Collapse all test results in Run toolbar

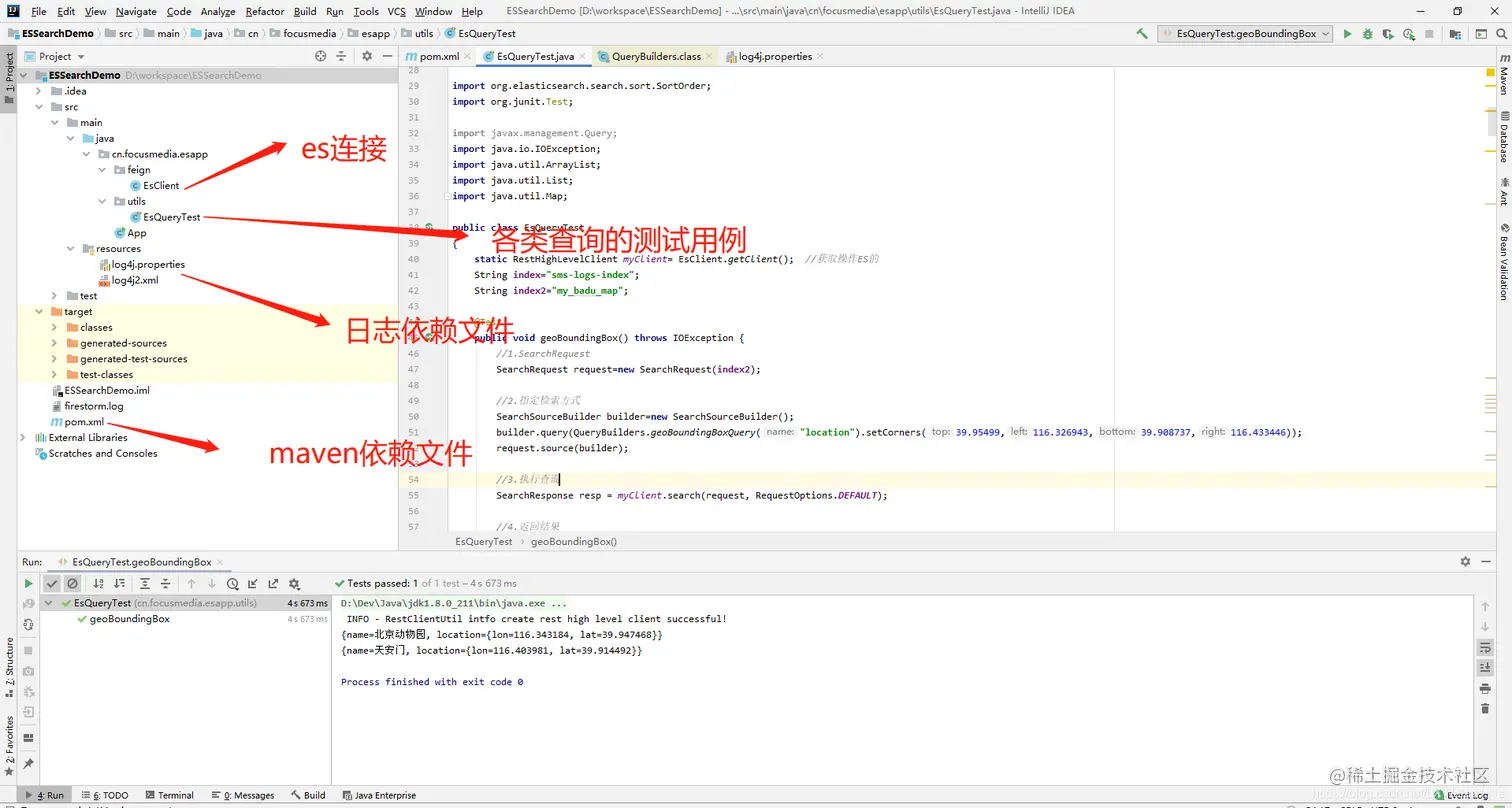(166, 583)
